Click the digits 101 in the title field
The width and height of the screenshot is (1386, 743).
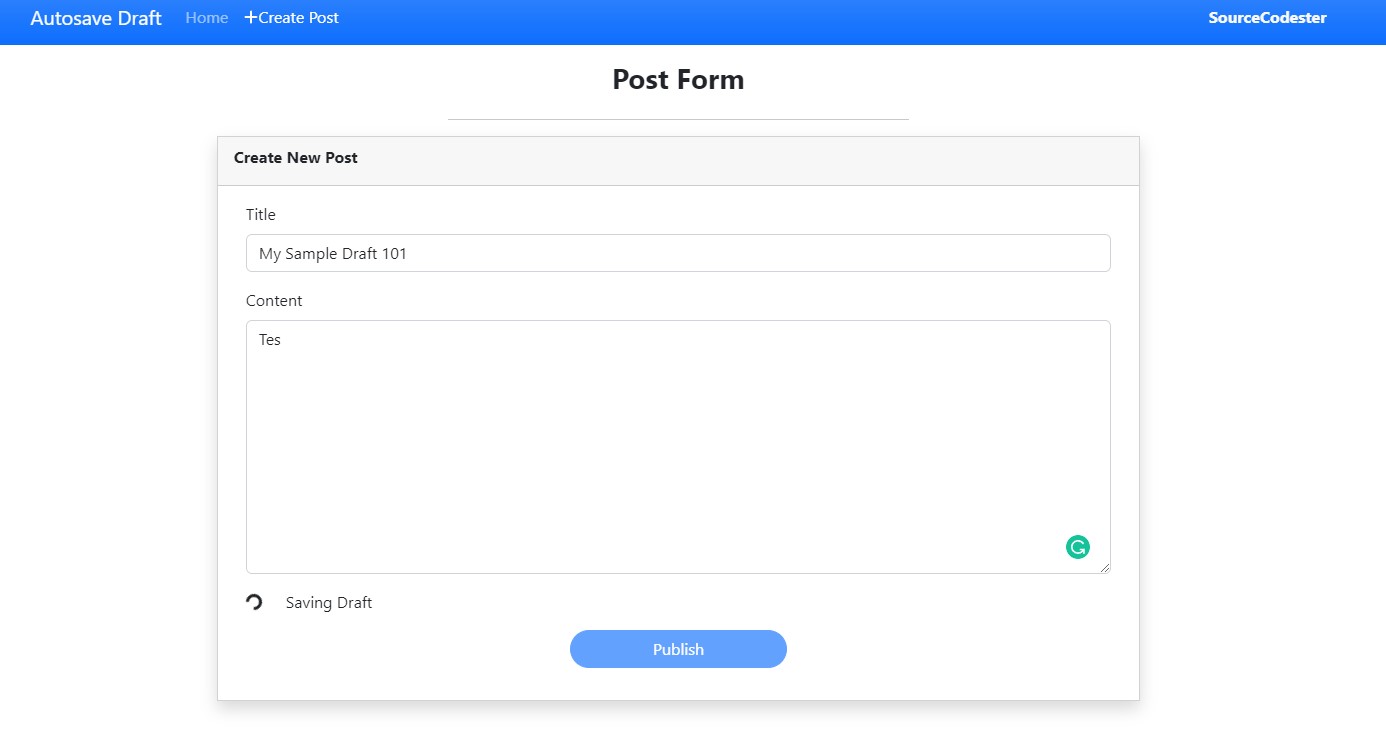[x=394, y=254]
